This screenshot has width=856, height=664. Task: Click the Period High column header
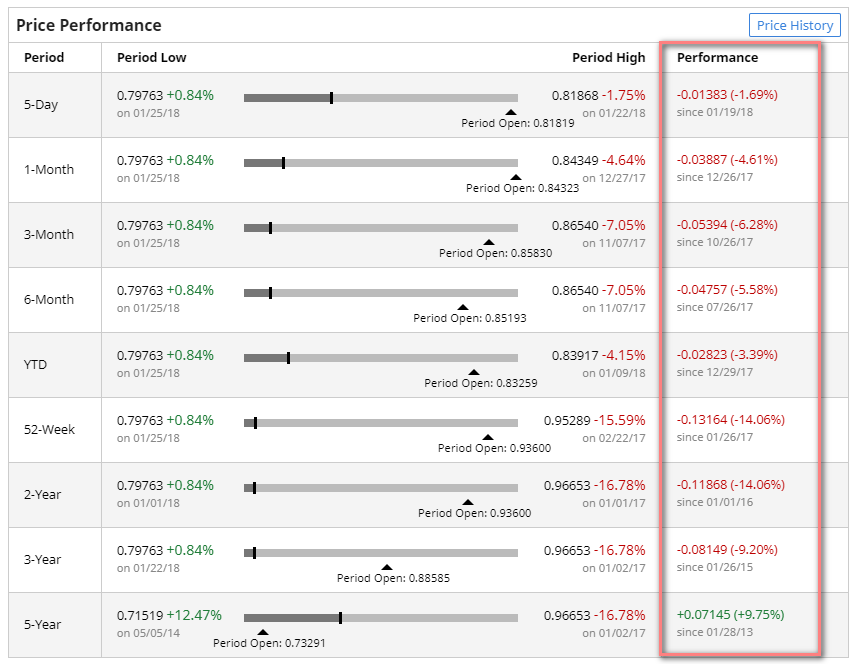click(608, 58)
